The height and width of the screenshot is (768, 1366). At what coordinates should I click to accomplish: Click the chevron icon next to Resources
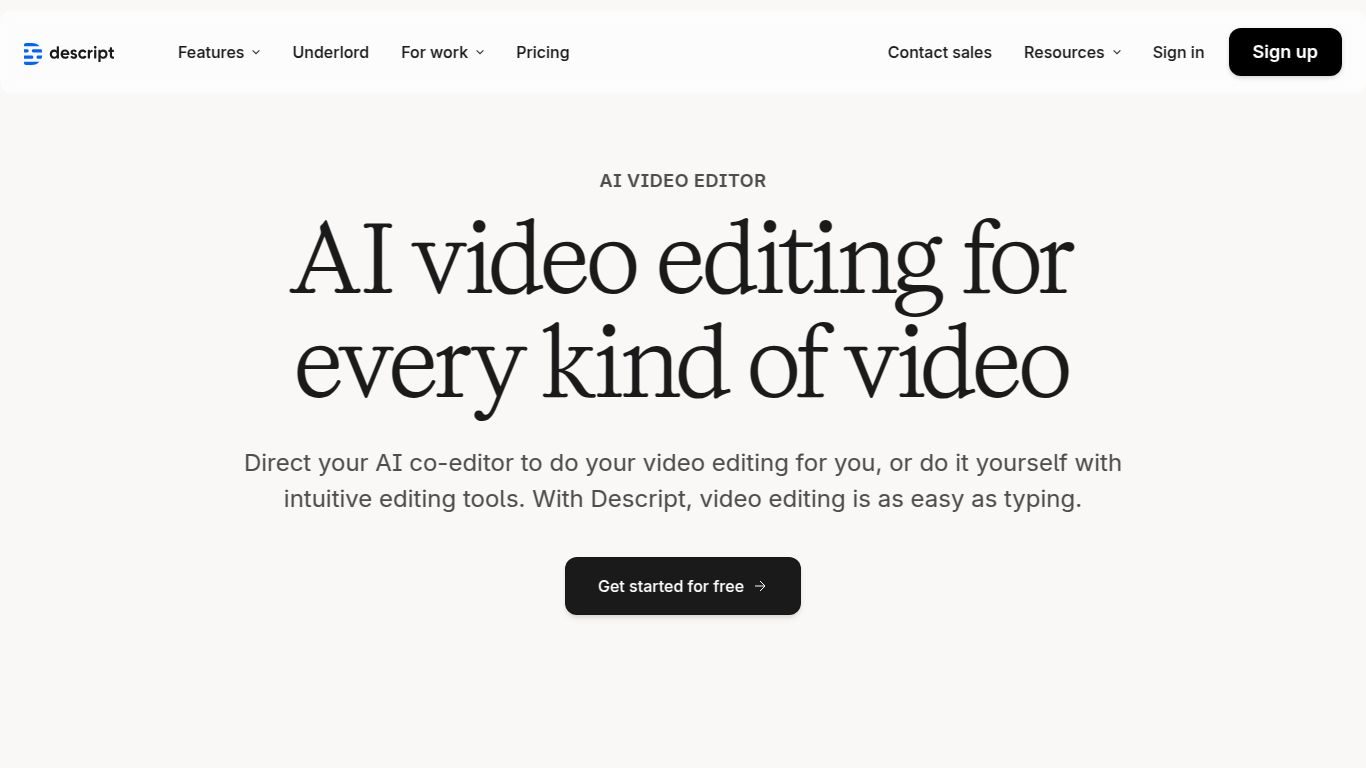(x=1115, y=53)
